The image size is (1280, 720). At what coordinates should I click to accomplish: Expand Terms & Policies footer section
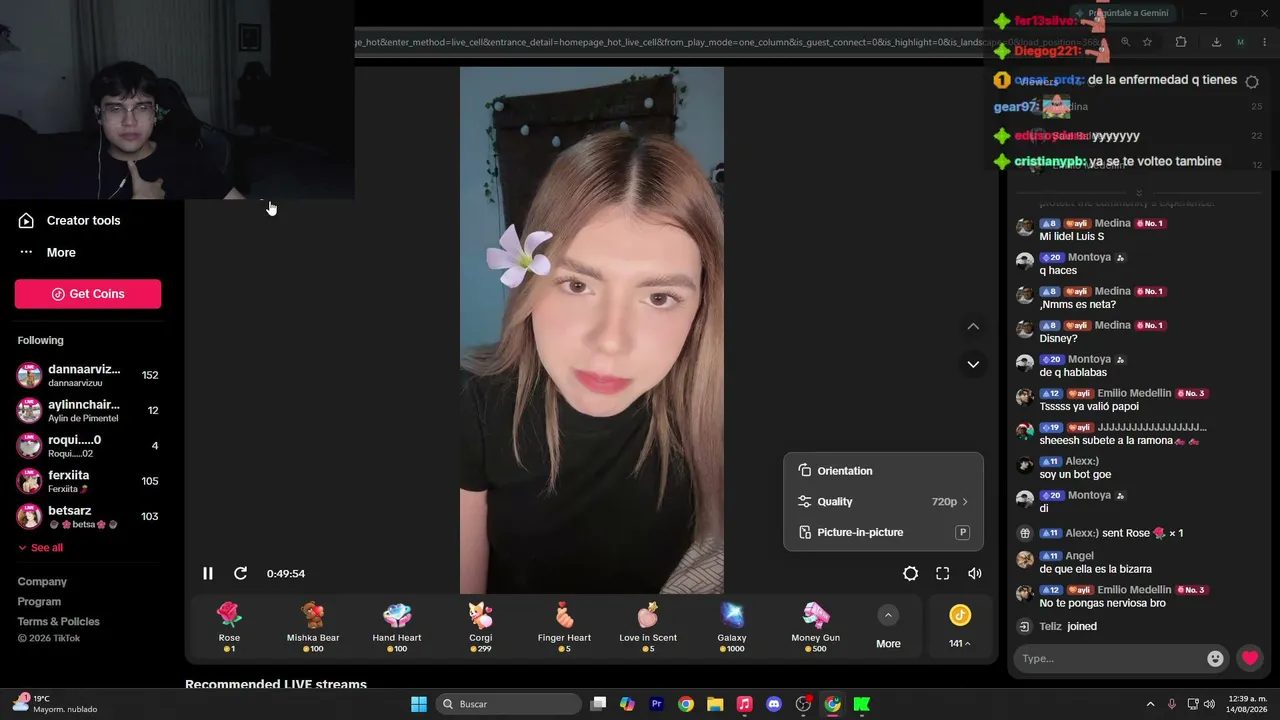coord(58,622)
